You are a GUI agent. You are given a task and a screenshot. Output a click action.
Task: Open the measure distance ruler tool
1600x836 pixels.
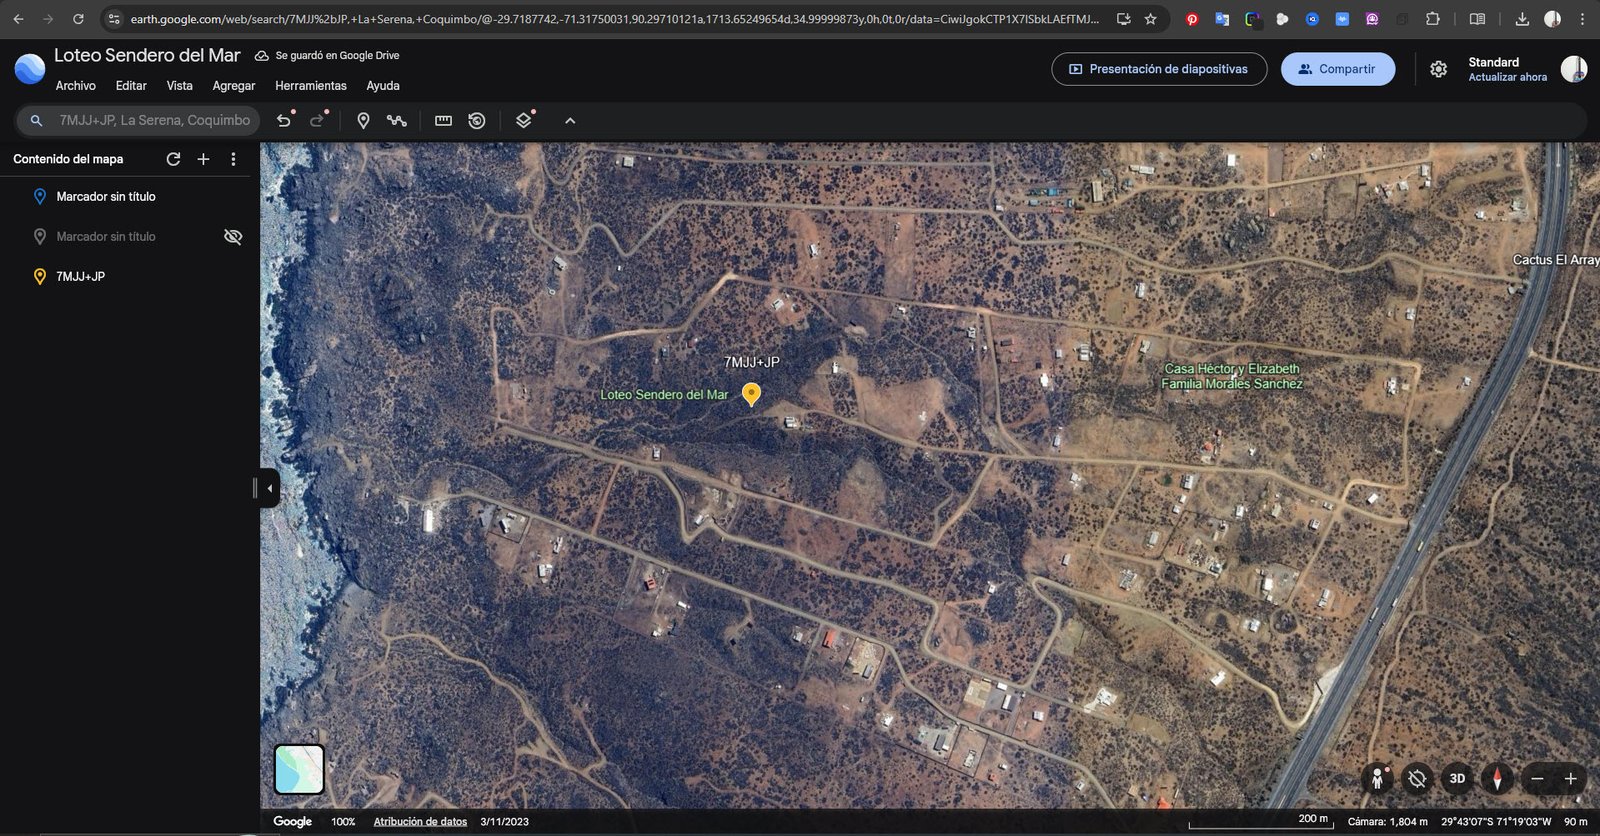tap(443, 121)
